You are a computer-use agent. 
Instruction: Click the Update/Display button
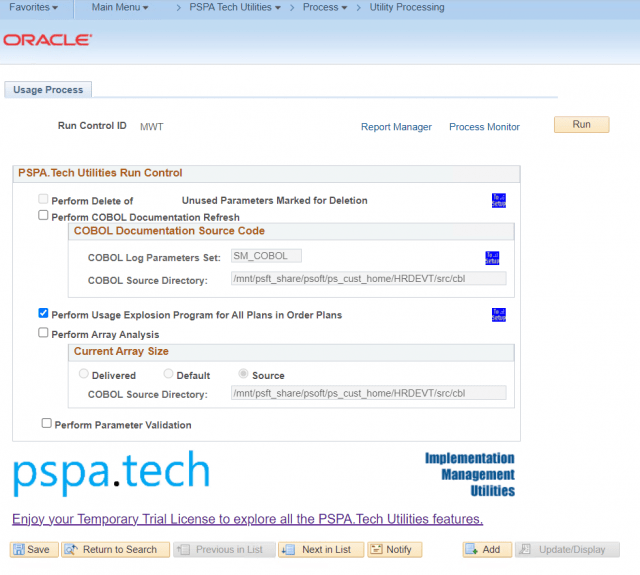tap(567, 550)
